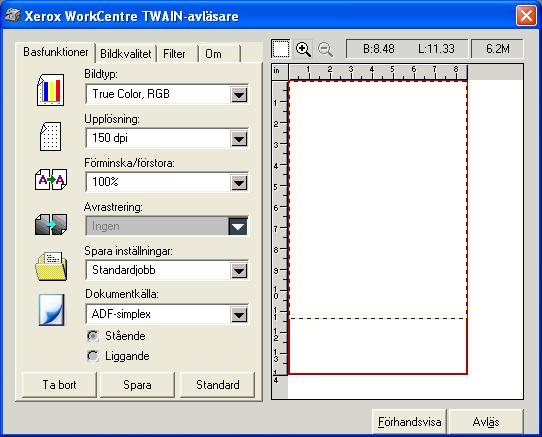Click the Ta bort button
Viewport: 542px width, 437px height.
[x=59, y=385]
